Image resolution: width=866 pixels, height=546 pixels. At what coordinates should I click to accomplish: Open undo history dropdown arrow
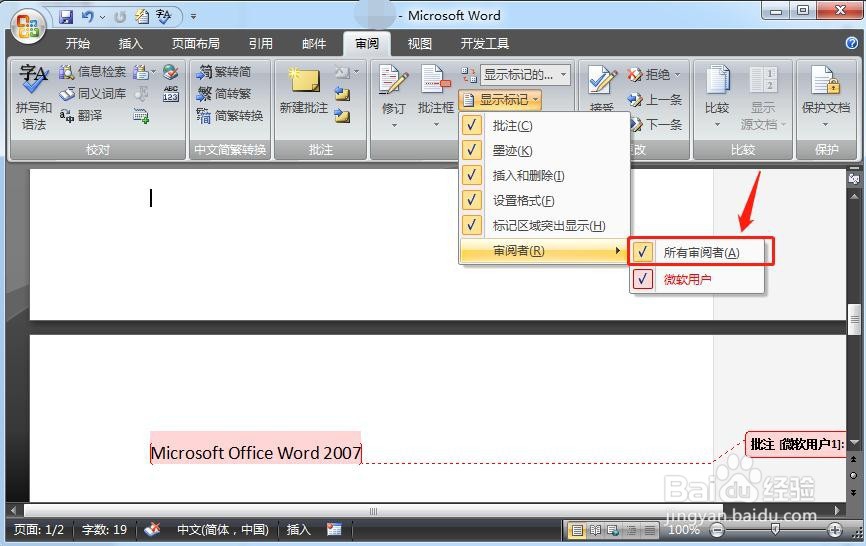pos(103,18)
